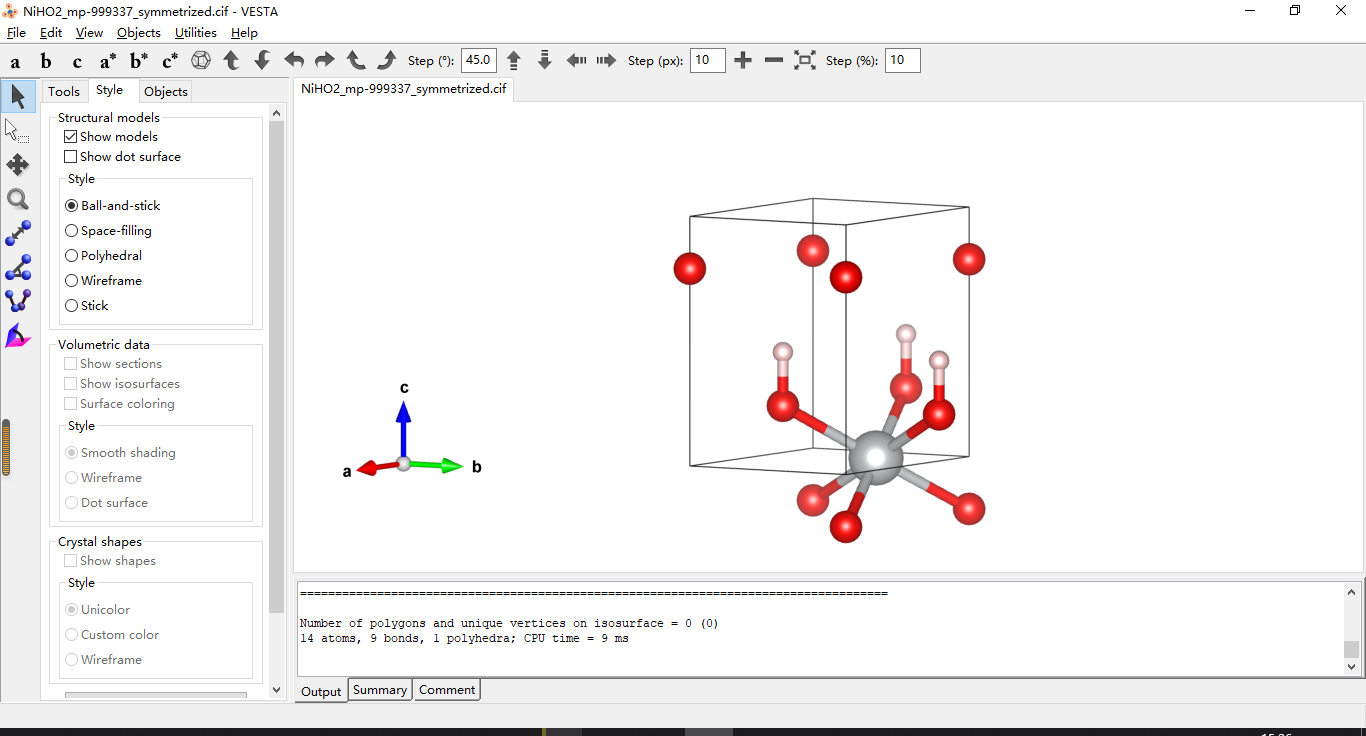
Task: Select the Interfacial angle tool
Action: (18, 336)
